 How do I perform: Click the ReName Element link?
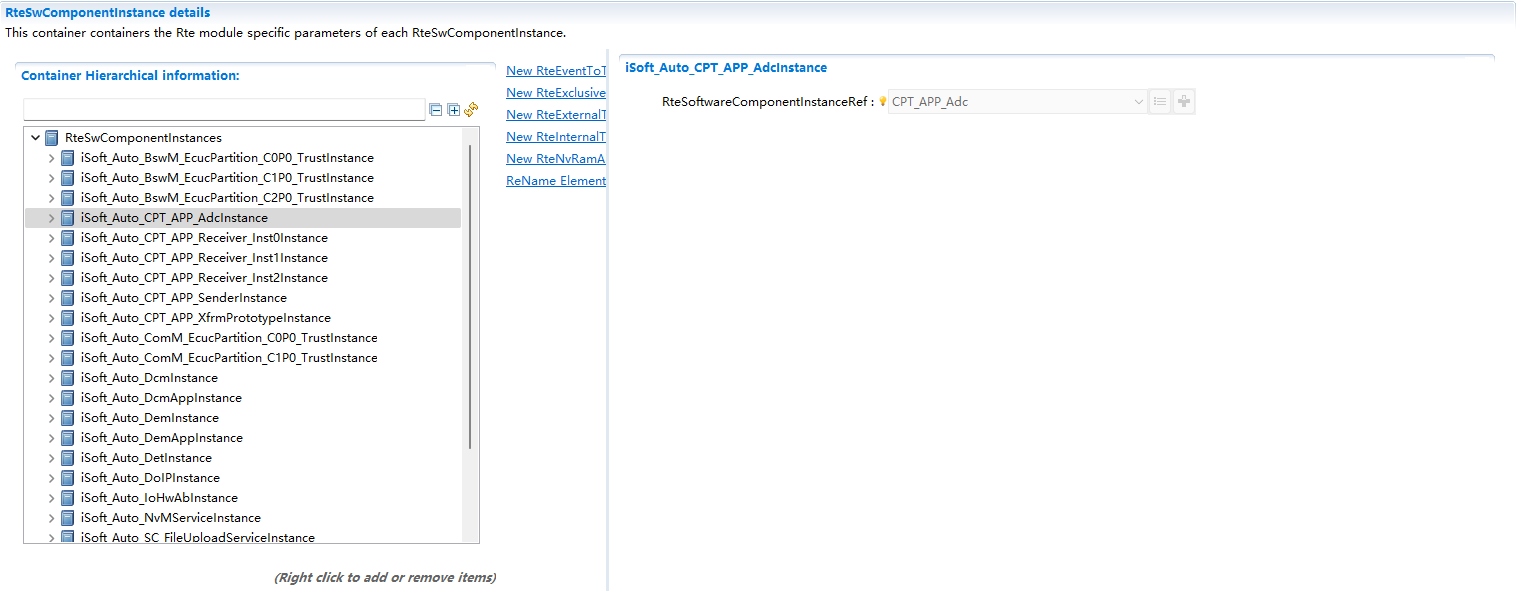coord(556,181)
